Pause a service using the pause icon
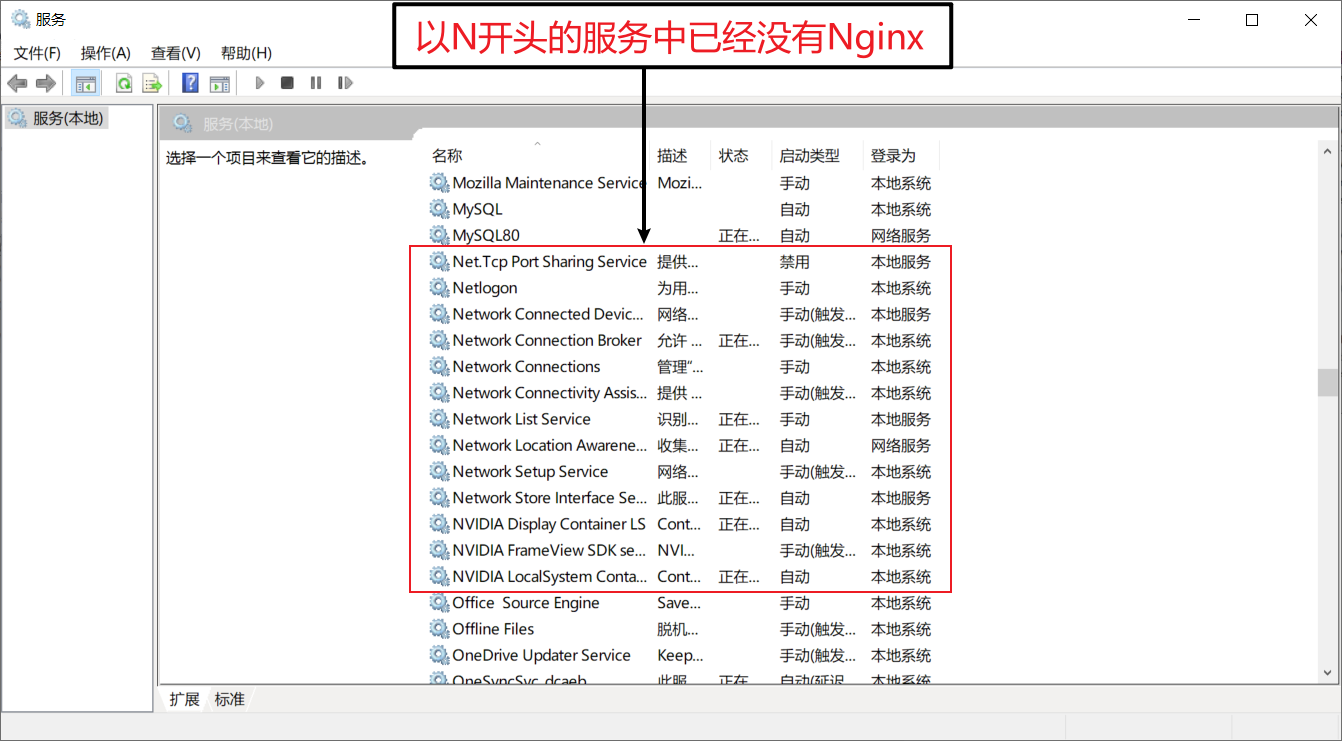Image resolution: width=1342 pixels, height=741 pixels. pyautogui.click(x=315, y=82)
